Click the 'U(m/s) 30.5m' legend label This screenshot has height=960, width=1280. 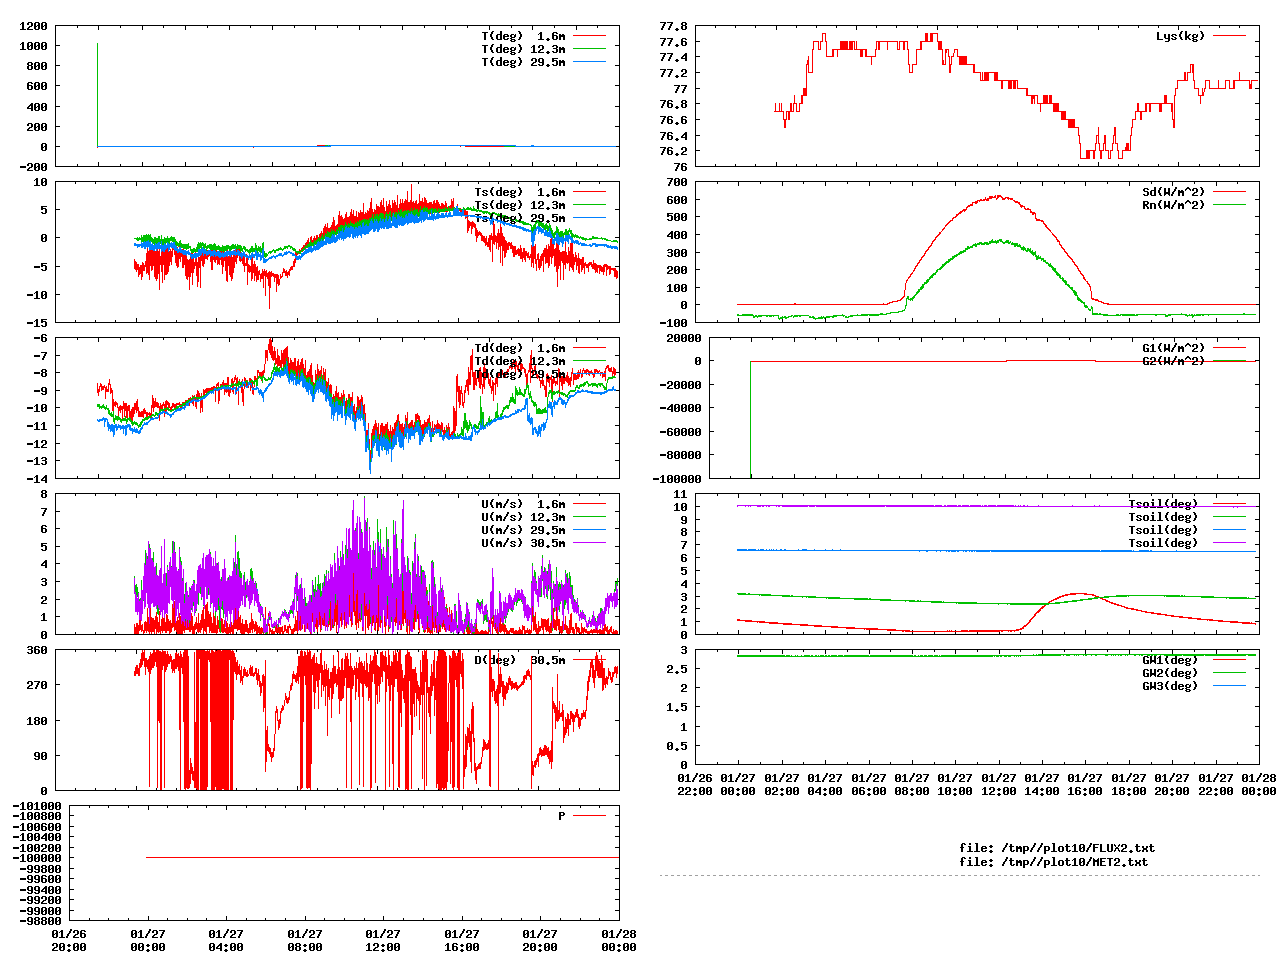[523, 543]
